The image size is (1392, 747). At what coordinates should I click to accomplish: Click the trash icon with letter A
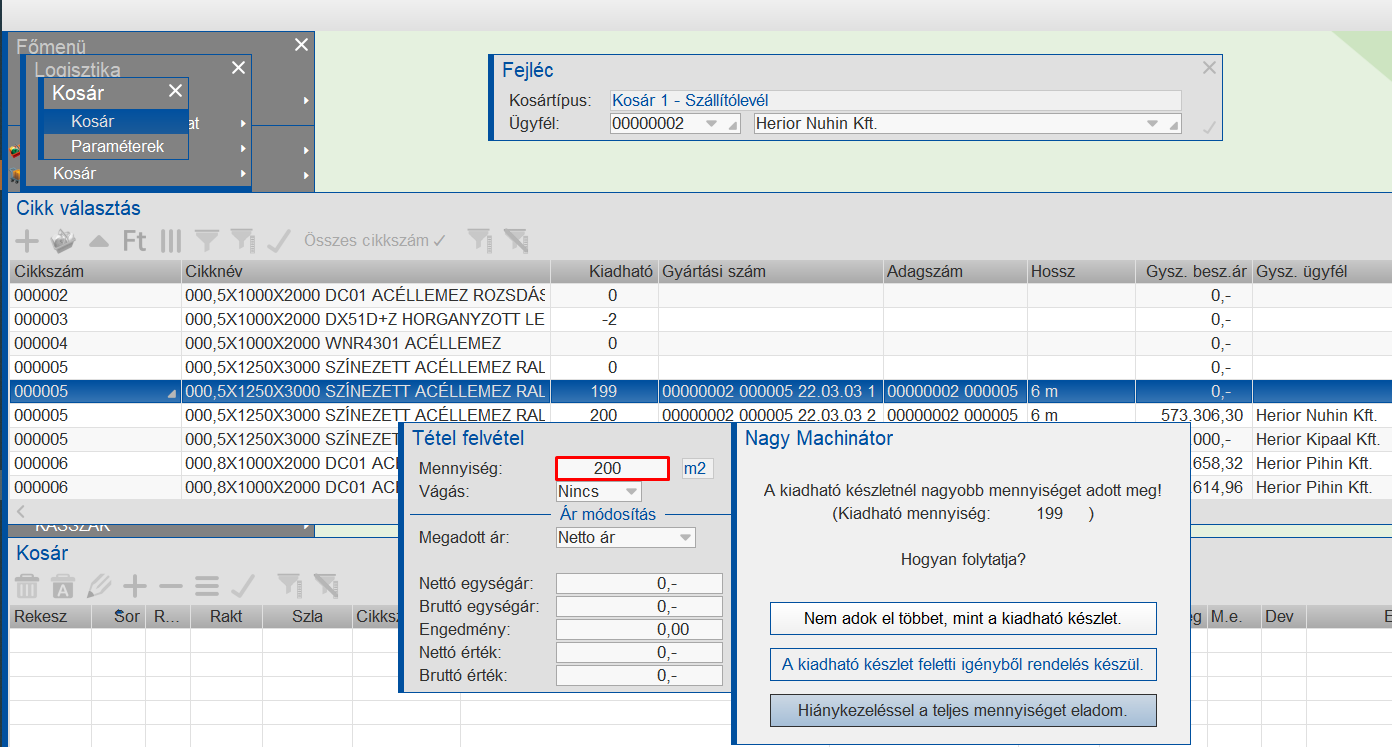(x=63, y=586)
